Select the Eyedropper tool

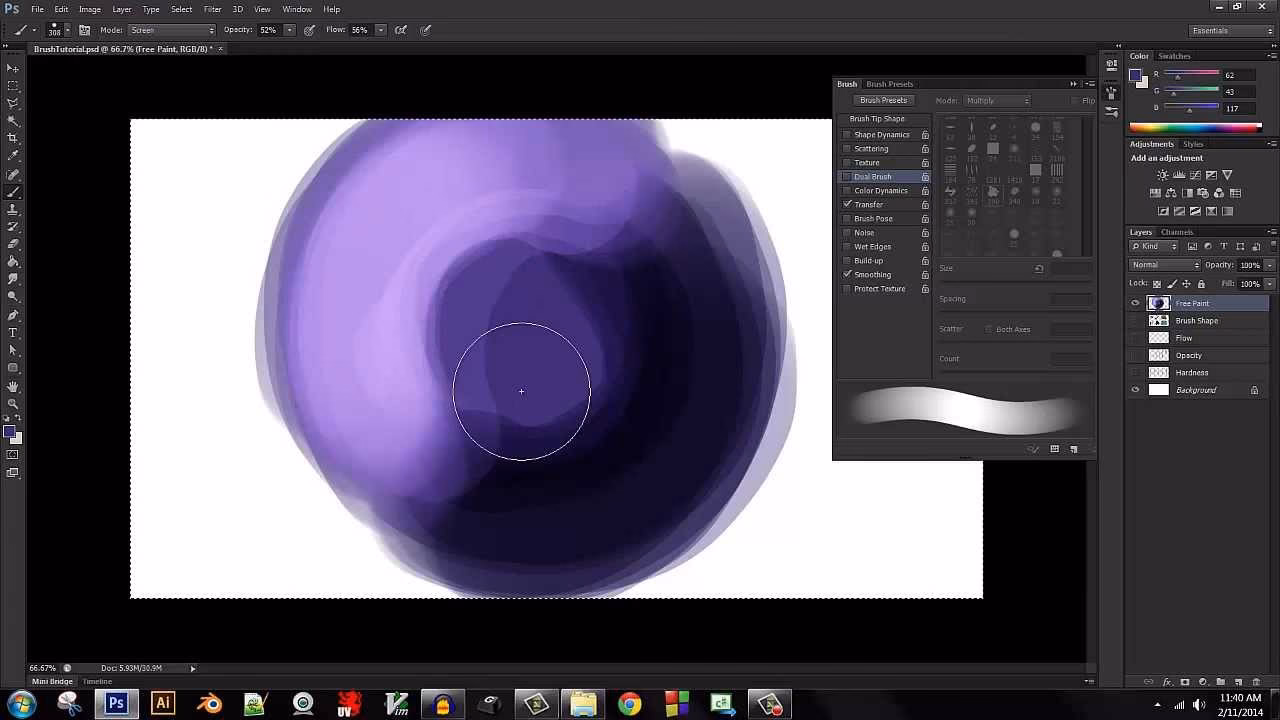pos(13,153)
